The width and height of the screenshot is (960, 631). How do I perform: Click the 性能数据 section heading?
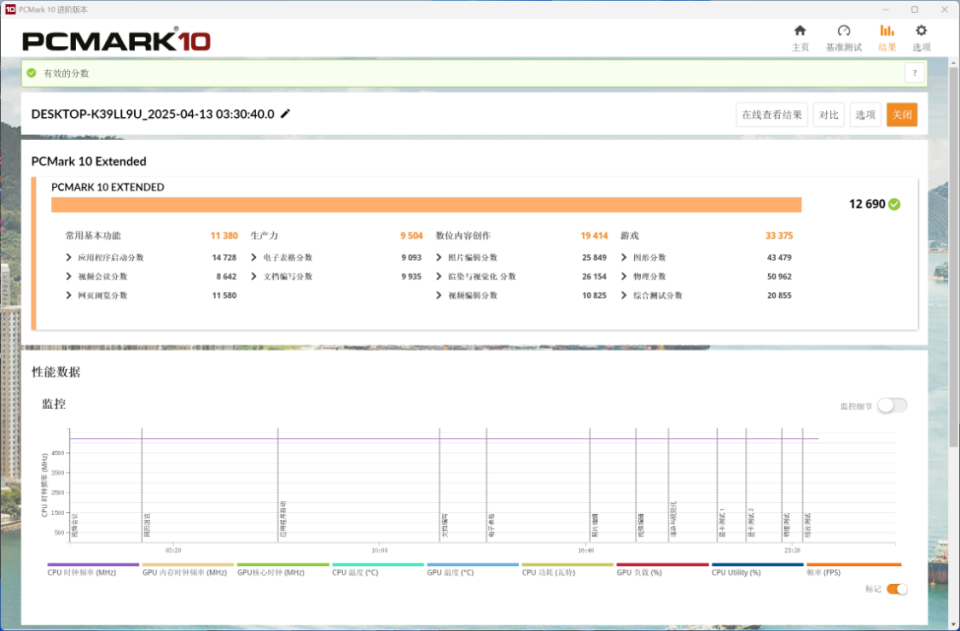coord(56,372)
